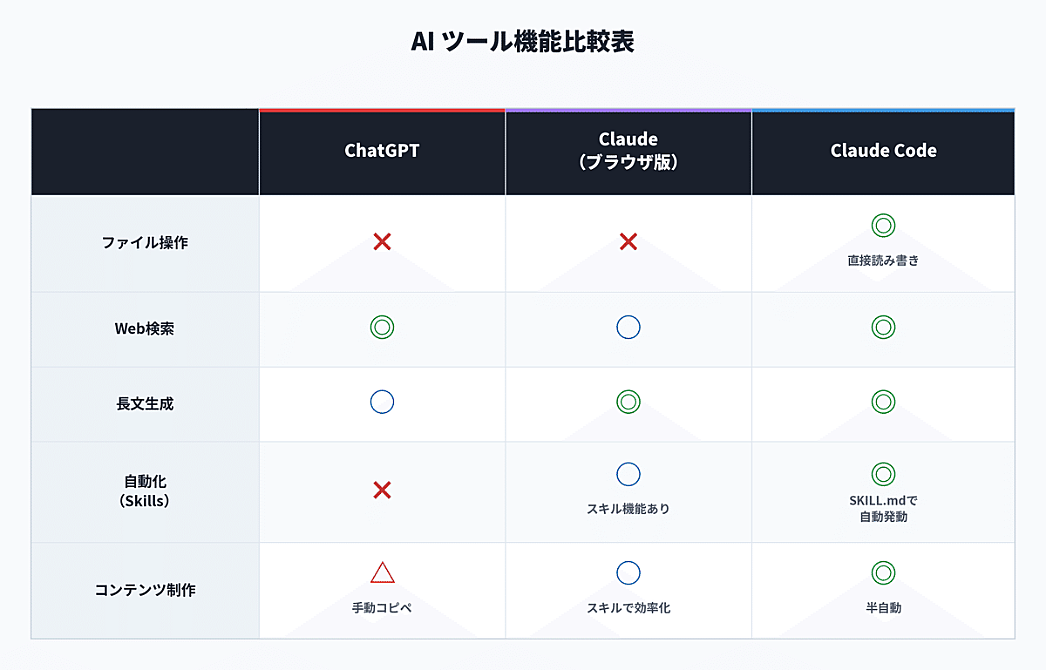The image size is (1046, 670).
Task: Select the ChatGPT column header
Action: (x=382, y=151)
